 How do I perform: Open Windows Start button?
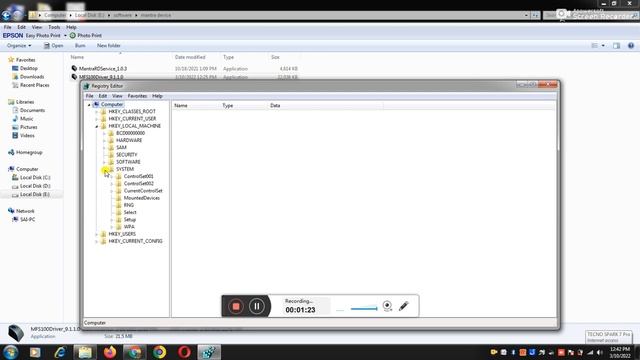click(x=10, y=352)
